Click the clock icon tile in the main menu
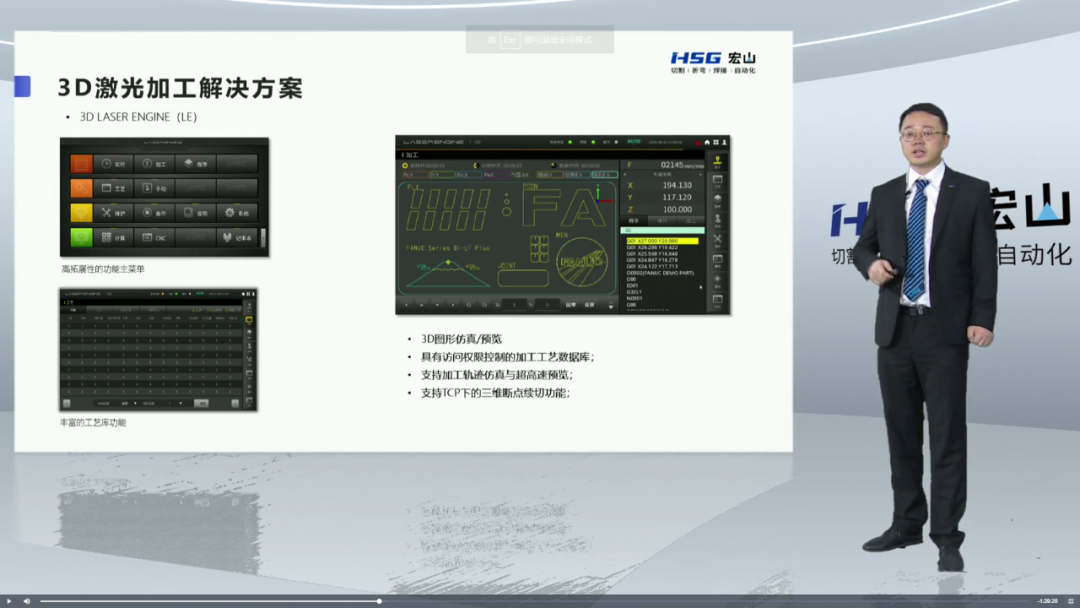The width and height of the screenshot is (1080, 608). tap(114, 164)
